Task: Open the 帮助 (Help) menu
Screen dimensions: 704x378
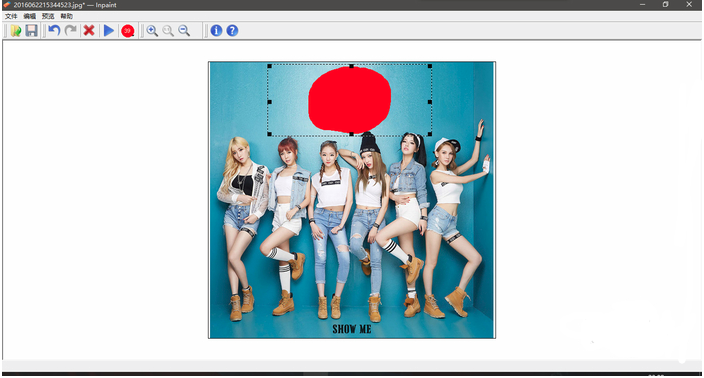Action: pos(66,16)
